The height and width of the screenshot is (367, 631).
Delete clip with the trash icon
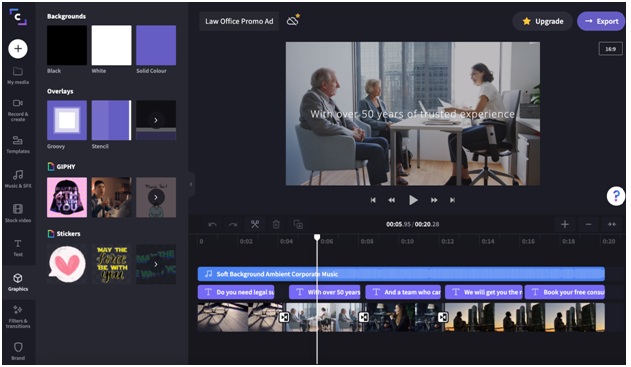click(276, 225)
